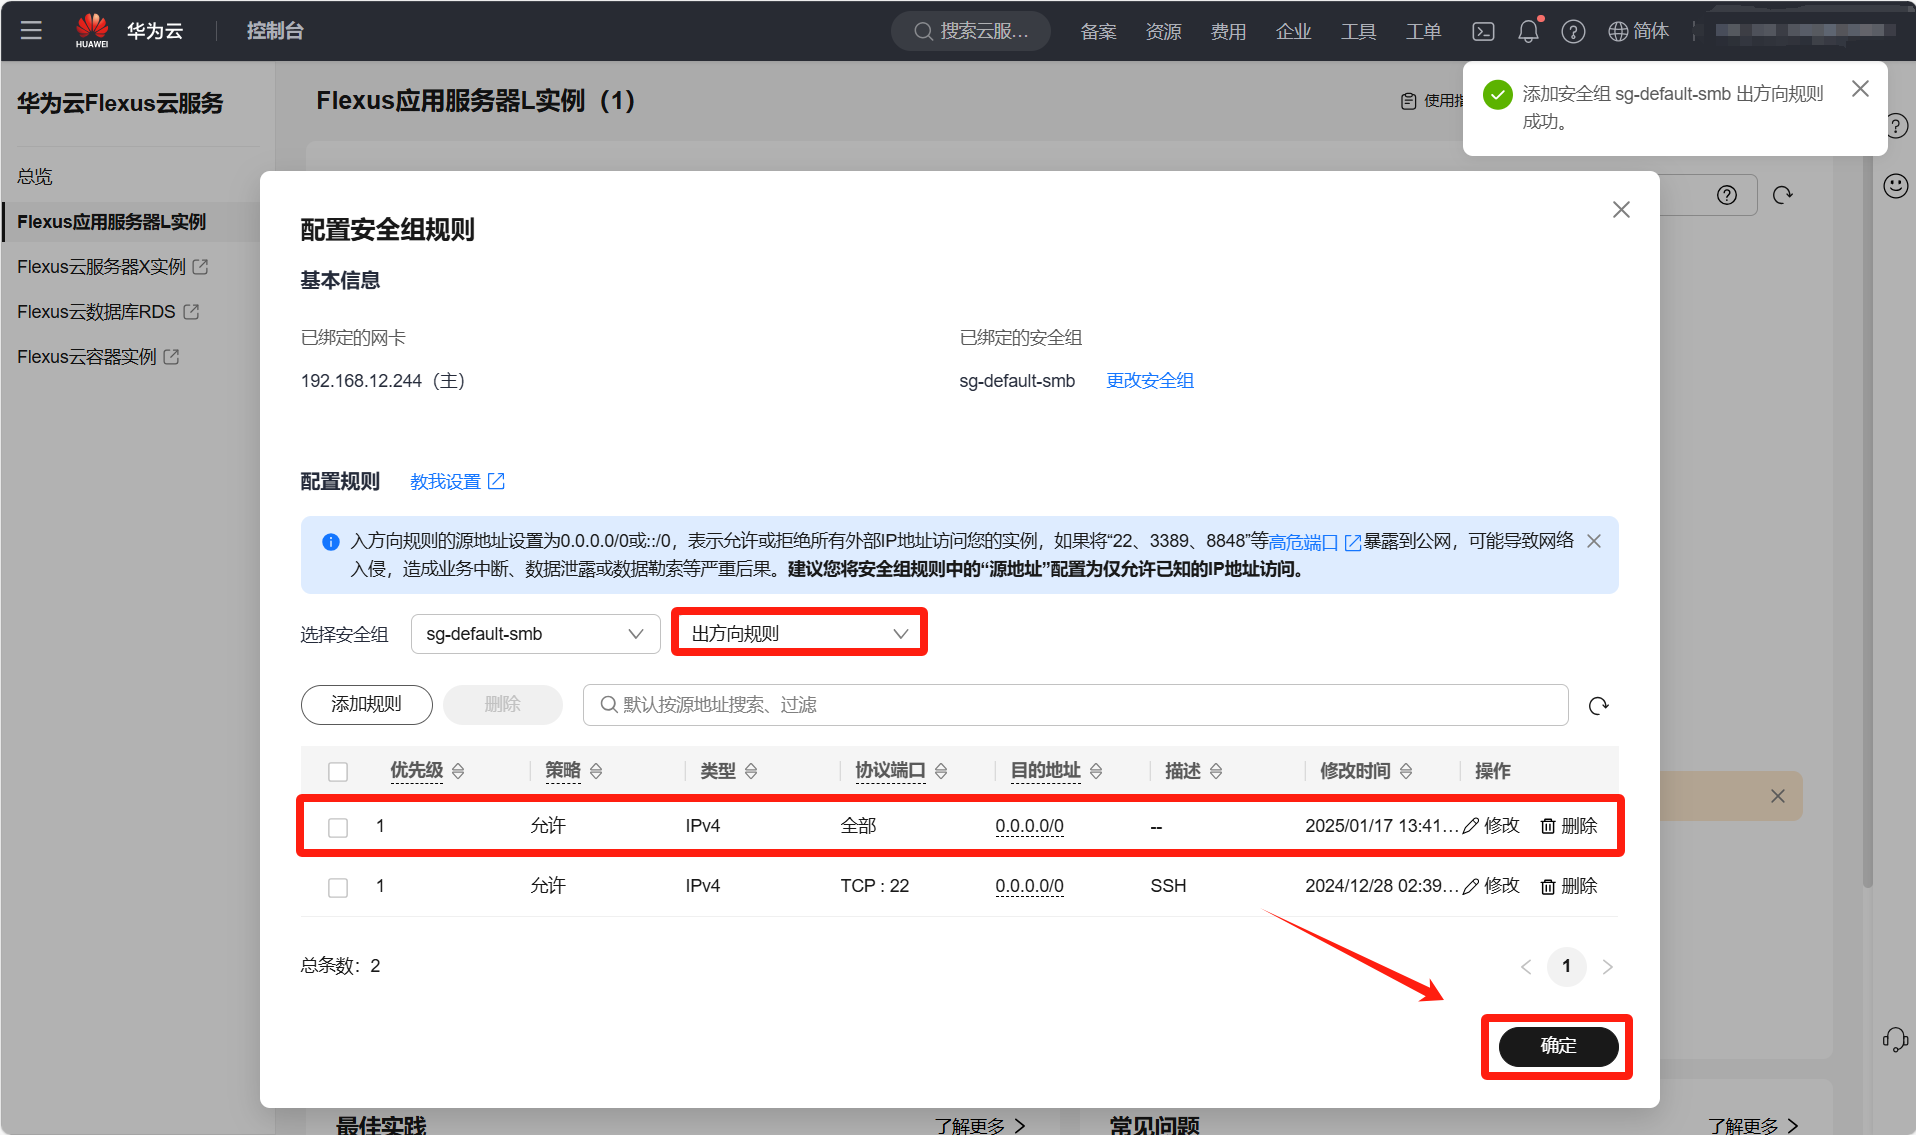Open the 备案 menu in top bar

pyautogui.click(x=1098, y=31)
